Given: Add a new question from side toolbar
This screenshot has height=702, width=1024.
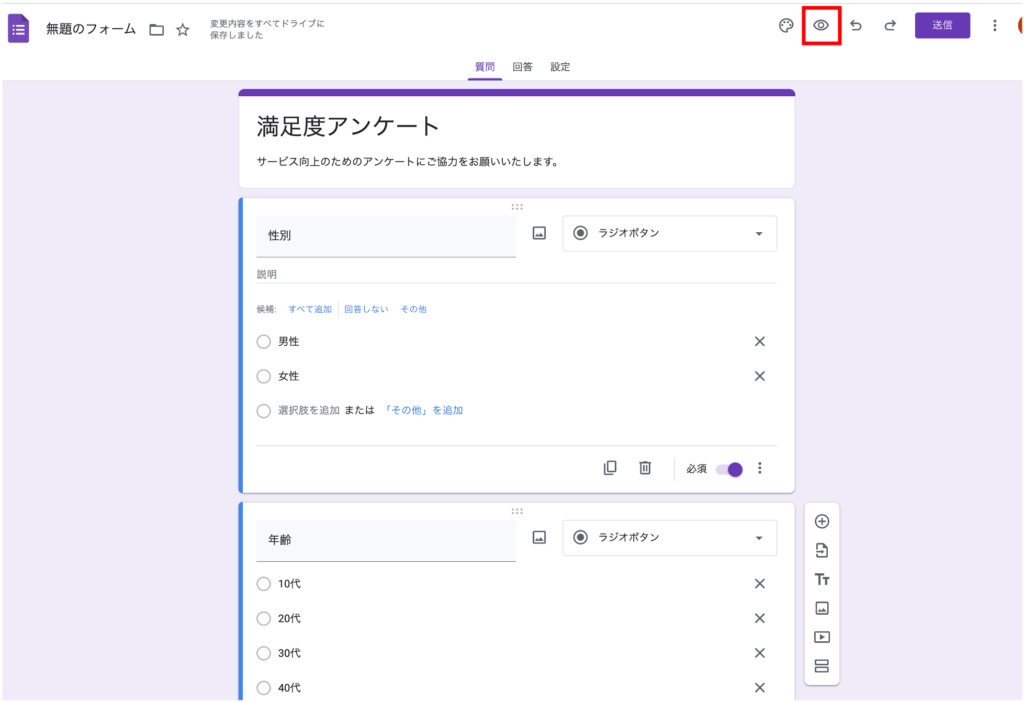Looking at the screenshot, I should click(x=822, y=521).
